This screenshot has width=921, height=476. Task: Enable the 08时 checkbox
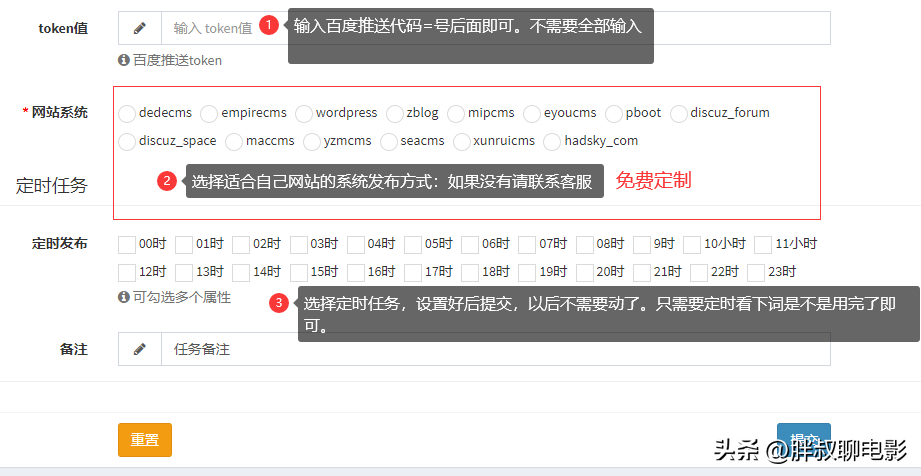(x=584, y=244)
